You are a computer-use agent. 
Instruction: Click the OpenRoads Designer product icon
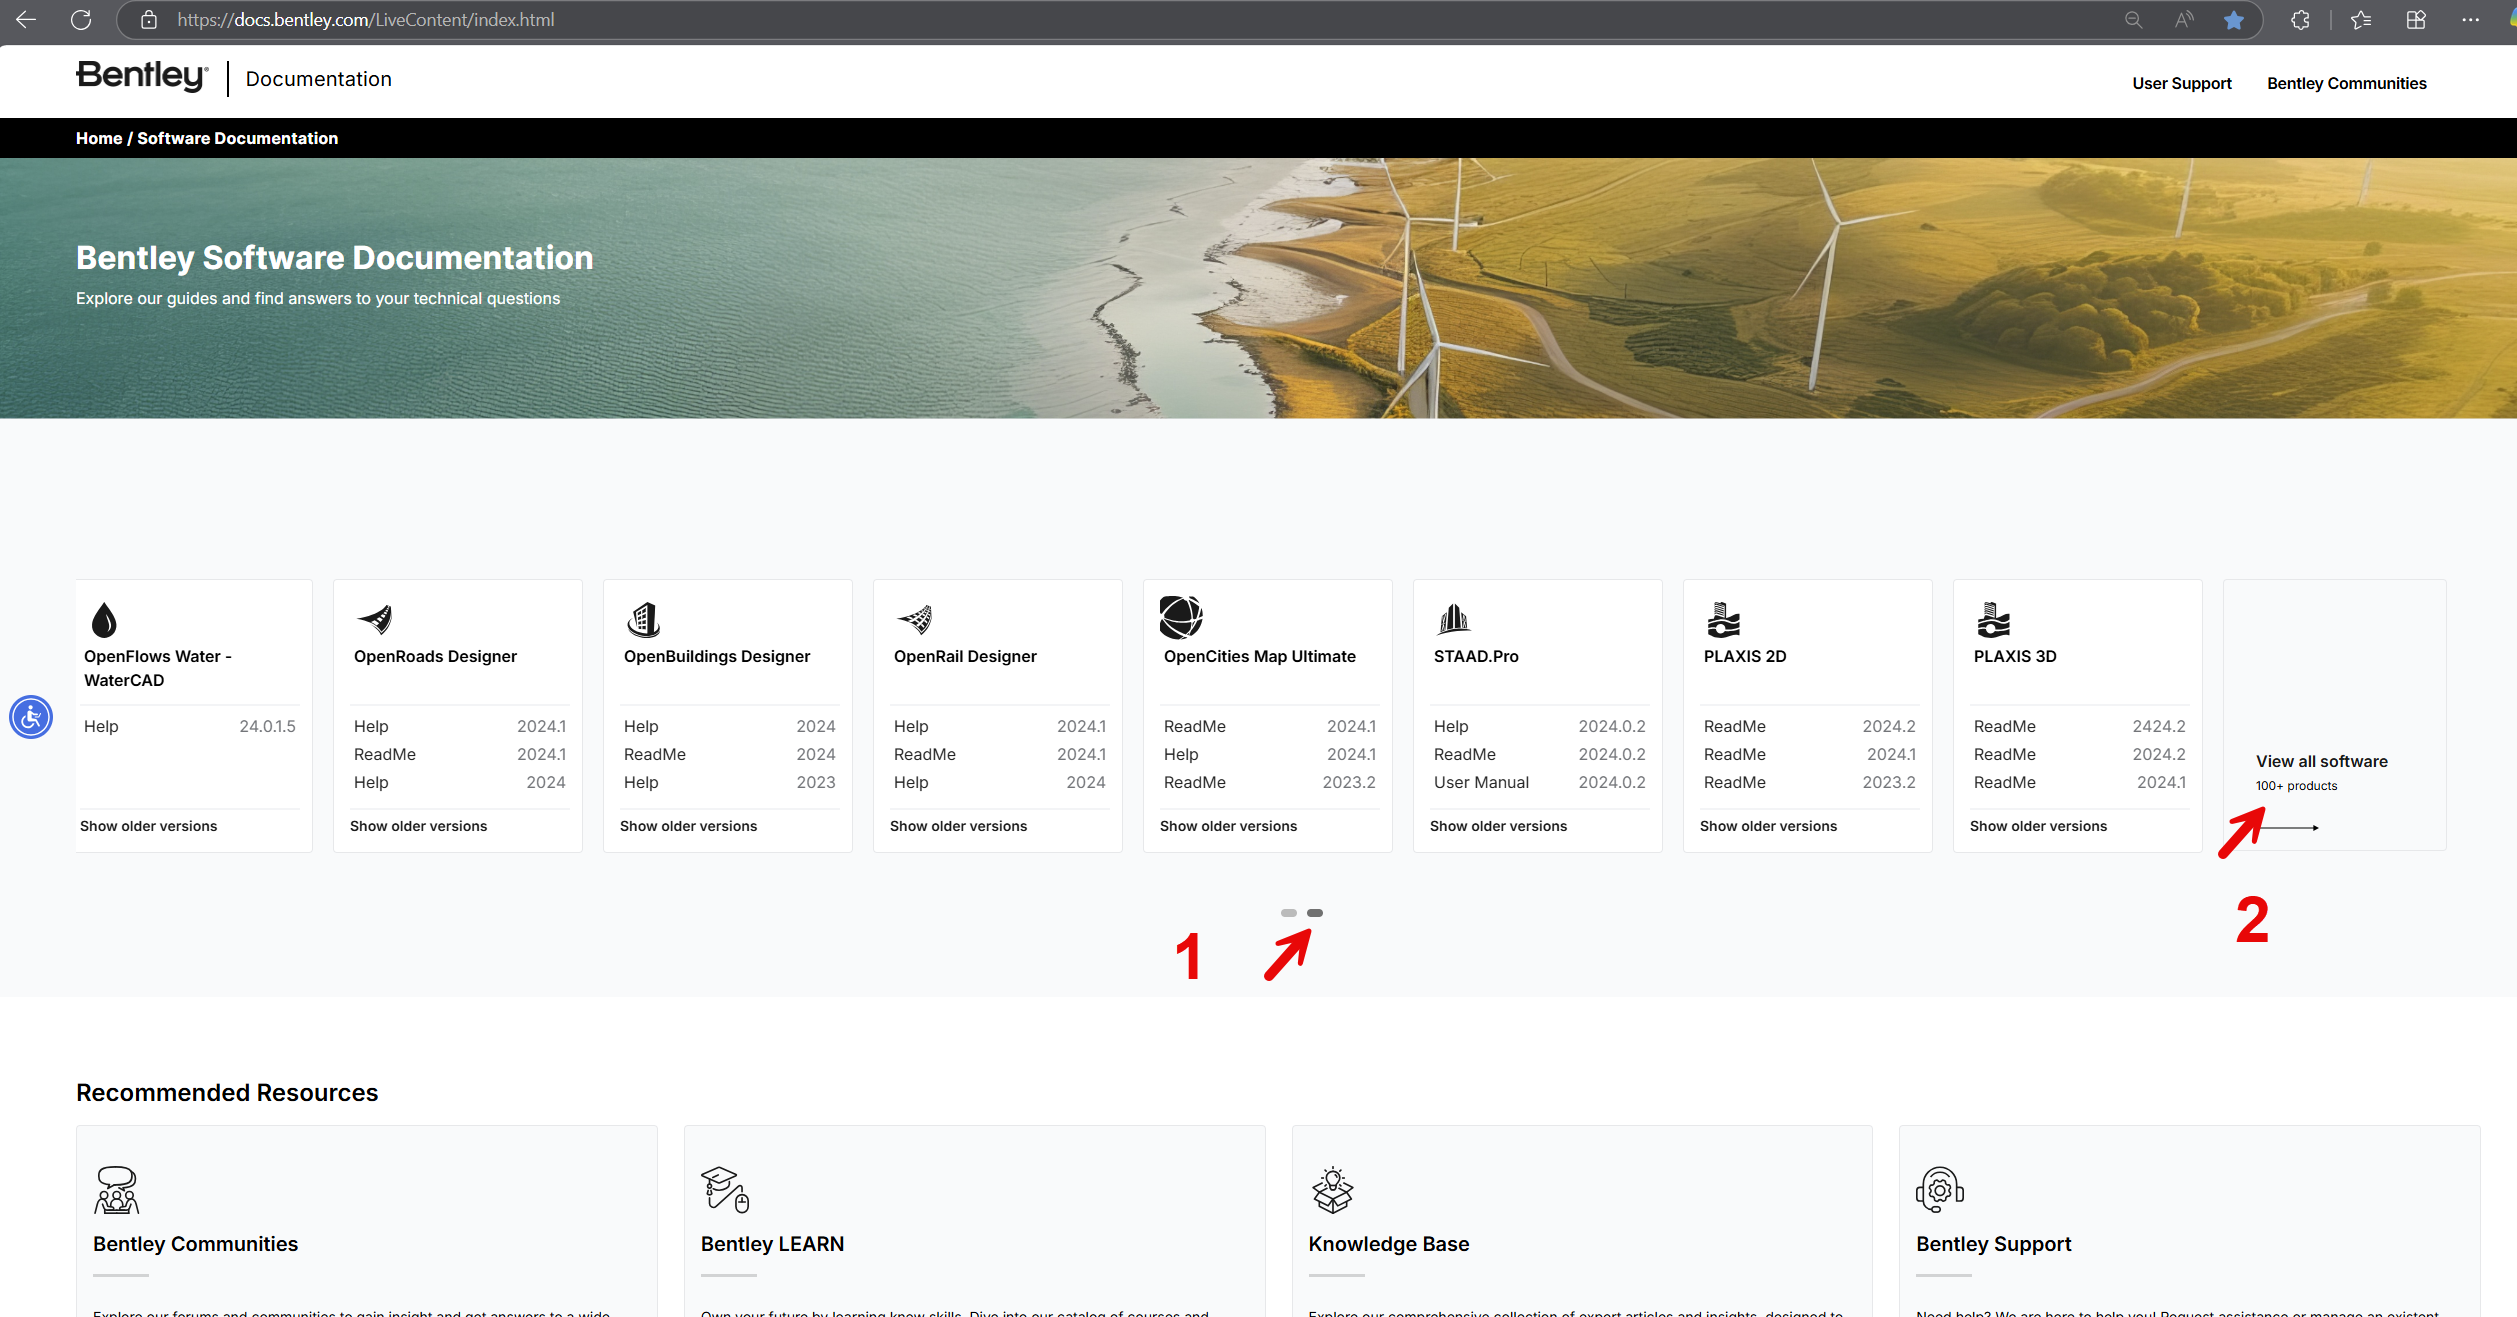tap(376, 618)
